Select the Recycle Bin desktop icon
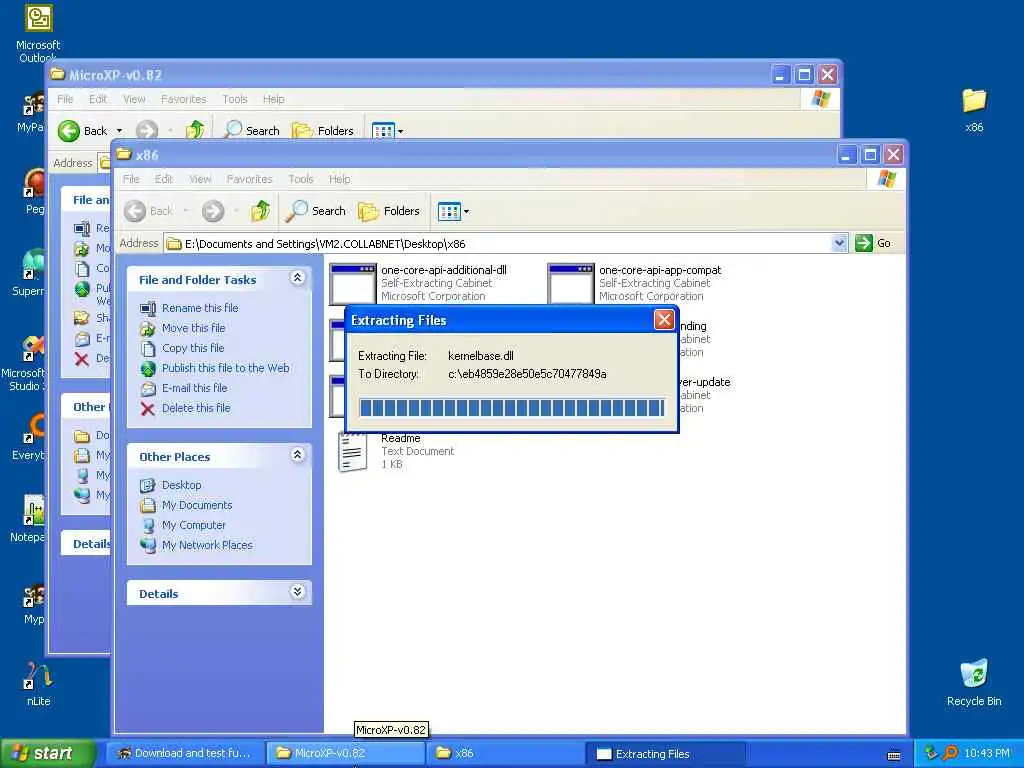The height and width of the screenshot is (768, 1024). coord(974,683)
